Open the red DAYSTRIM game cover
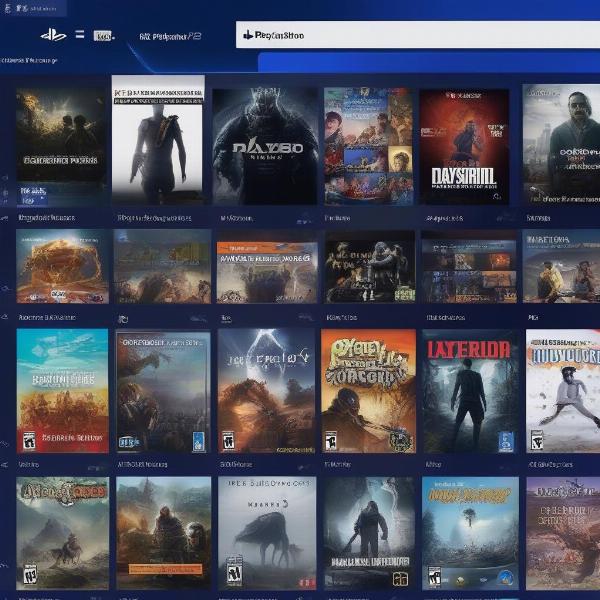Screen dimensions: 600x600 [x=464, y=147]
